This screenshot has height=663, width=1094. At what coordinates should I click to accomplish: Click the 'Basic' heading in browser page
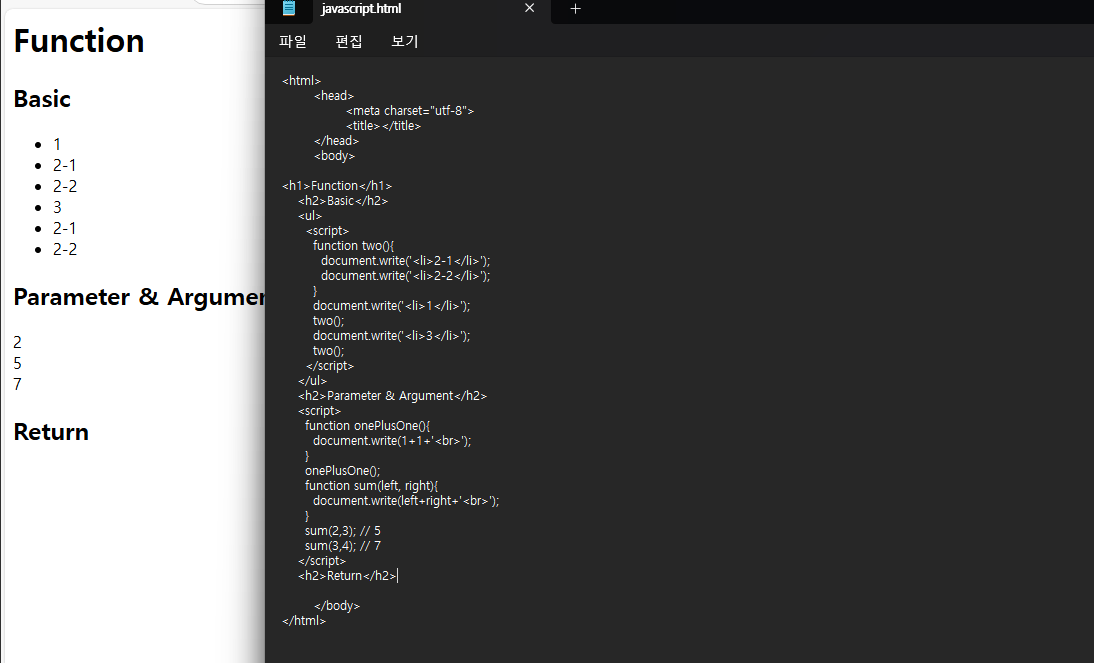click(x=42, y=99)
